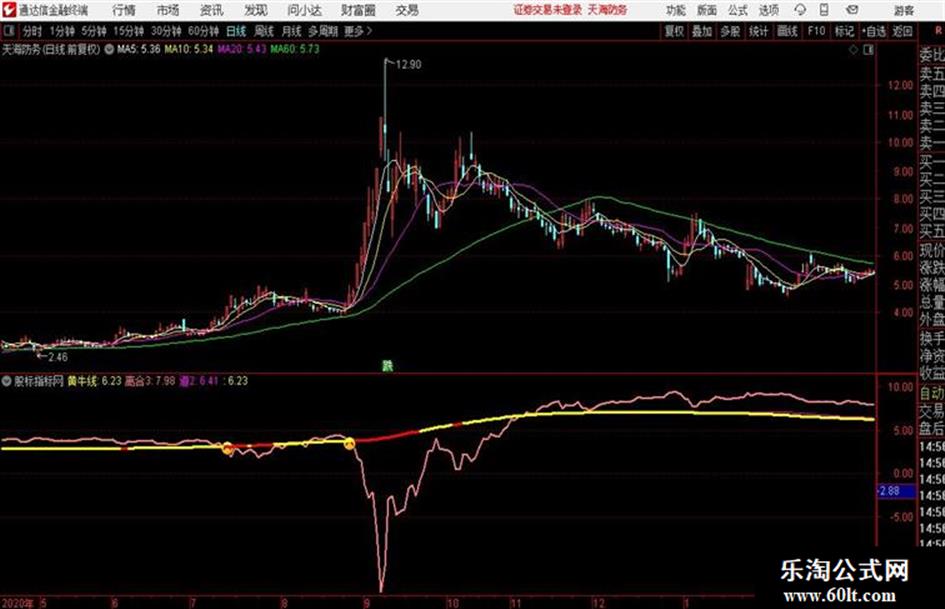Open 多周期 multi-period view
The height and width of the screenshot is (609, 945).
tap(323, 31)
